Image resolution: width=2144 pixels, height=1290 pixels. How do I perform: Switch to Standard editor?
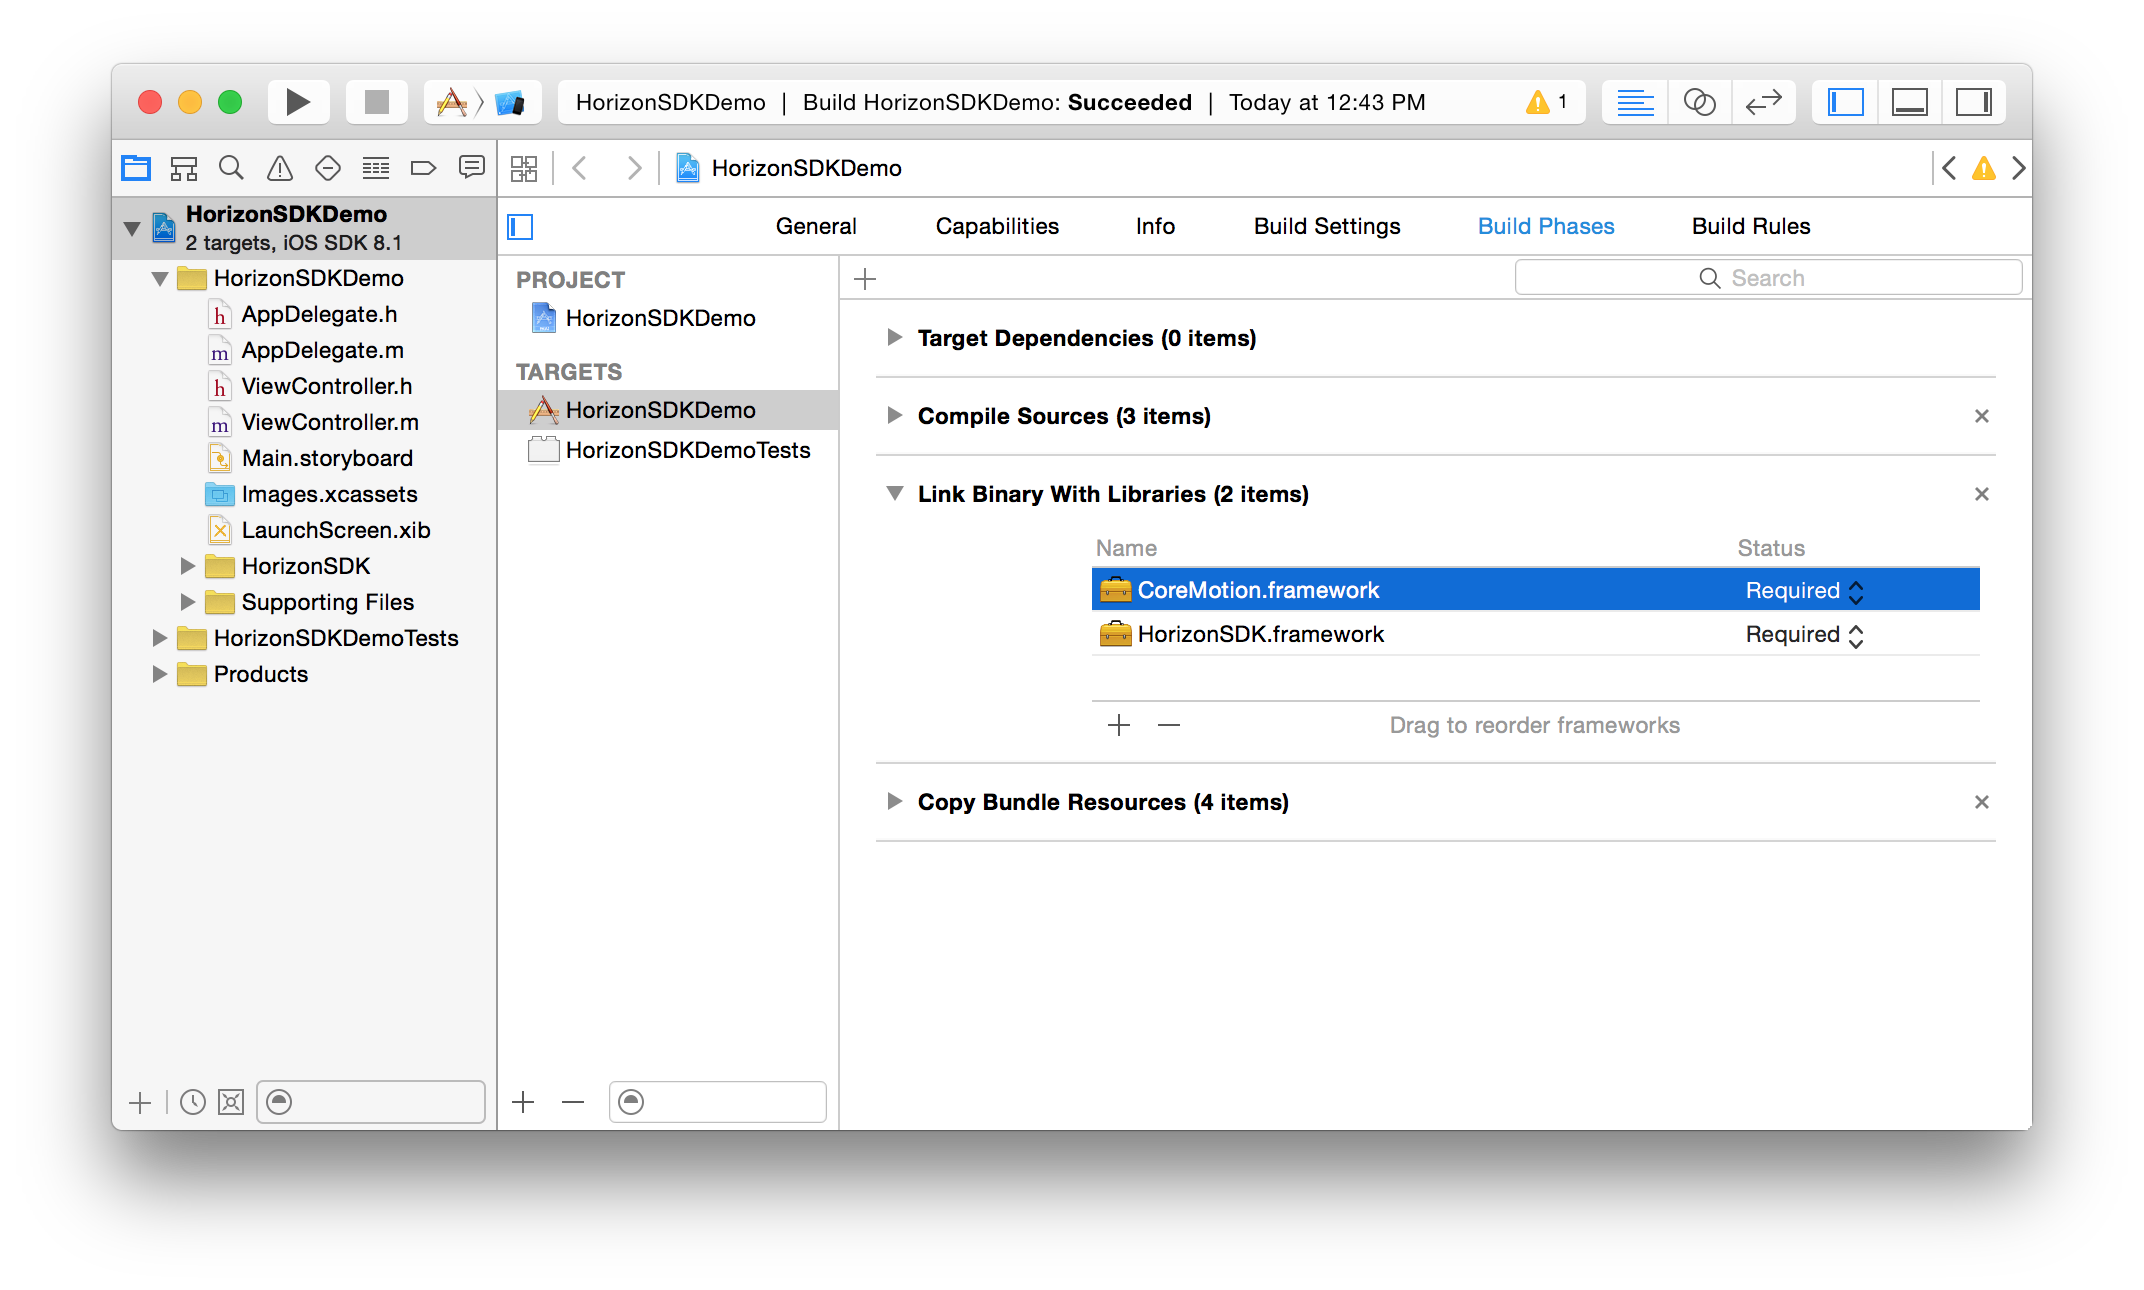tap(1635, 102)
